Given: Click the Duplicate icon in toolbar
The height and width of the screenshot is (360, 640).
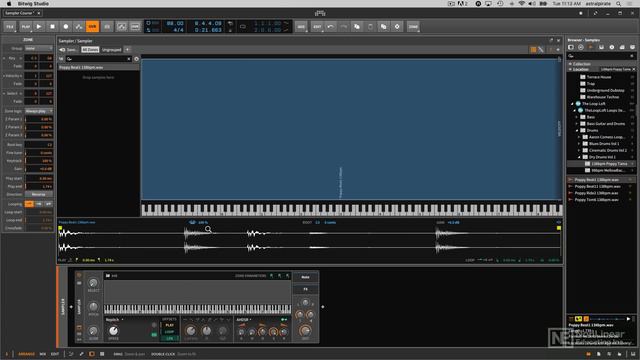Looking at the screenshot, I should click(383, 27).
